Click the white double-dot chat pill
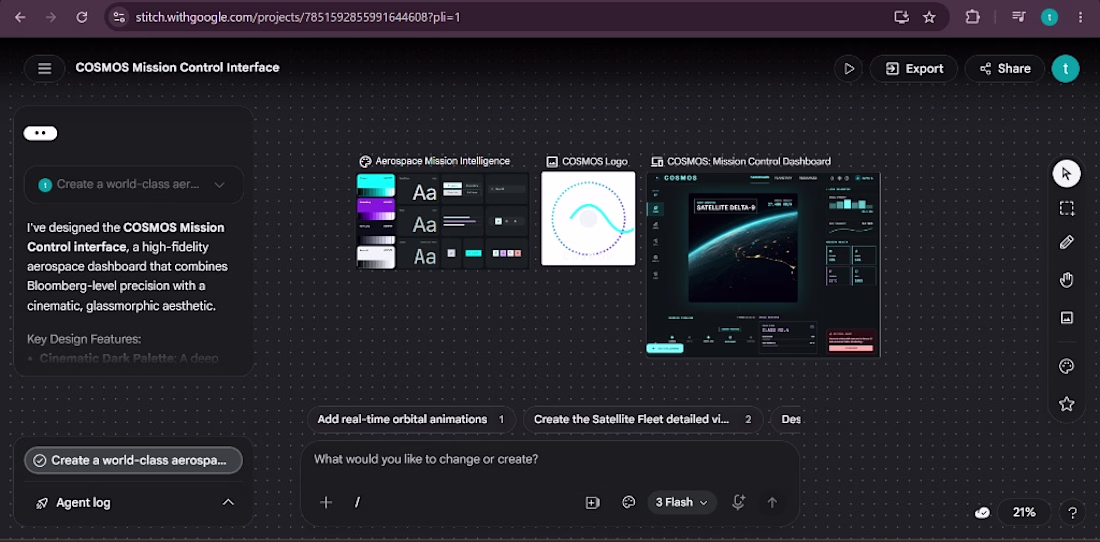The height and width of the screenshot is (542, 1100). pyautogui.click(x=40, y=133)
